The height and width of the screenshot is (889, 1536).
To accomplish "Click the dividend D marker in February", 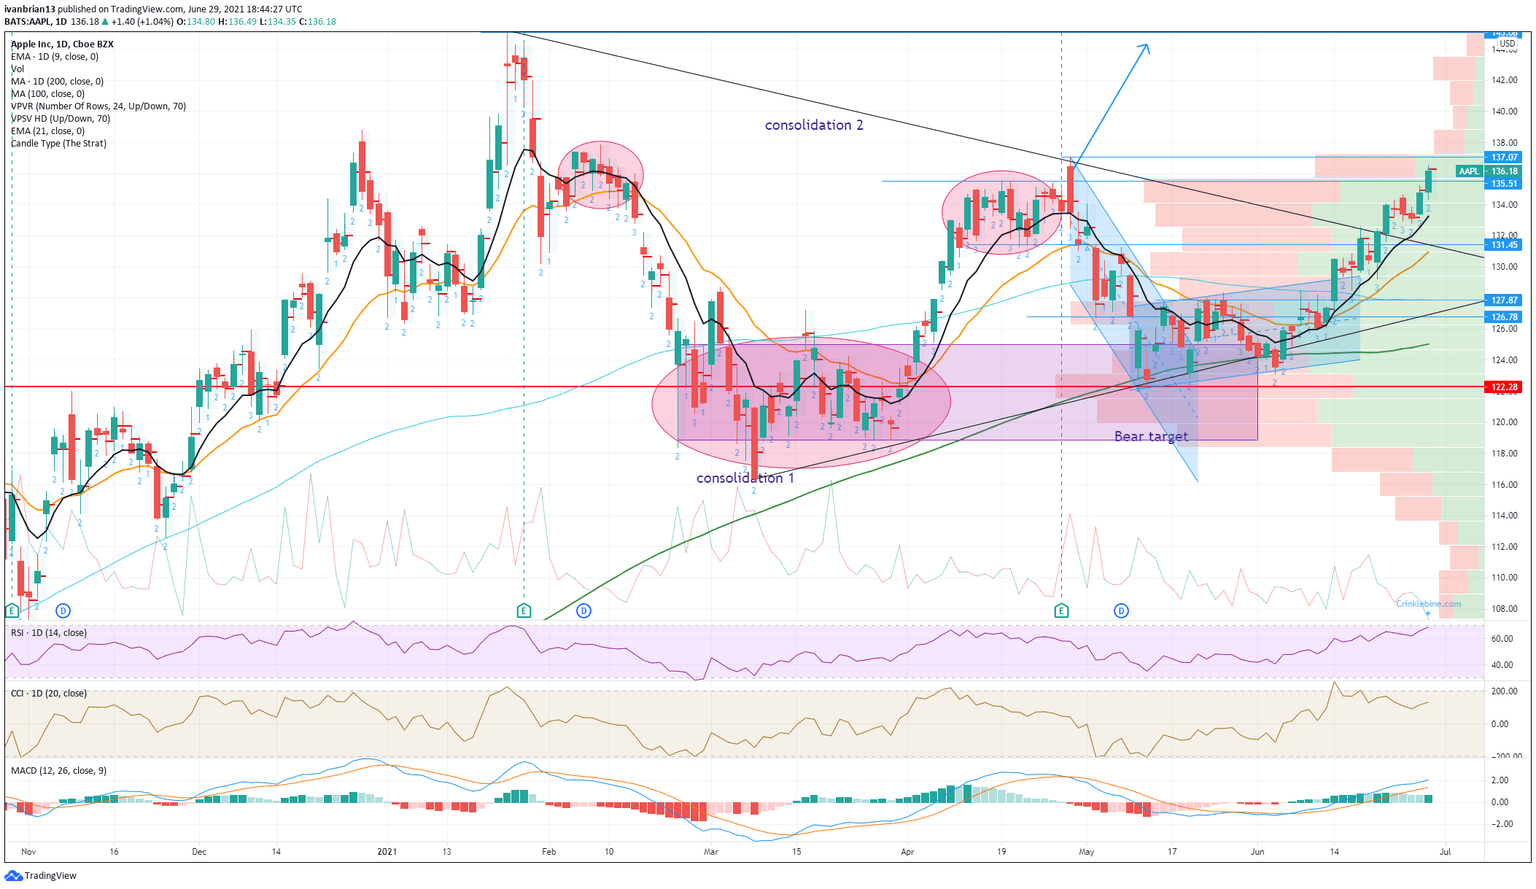I will pos(584,610).
